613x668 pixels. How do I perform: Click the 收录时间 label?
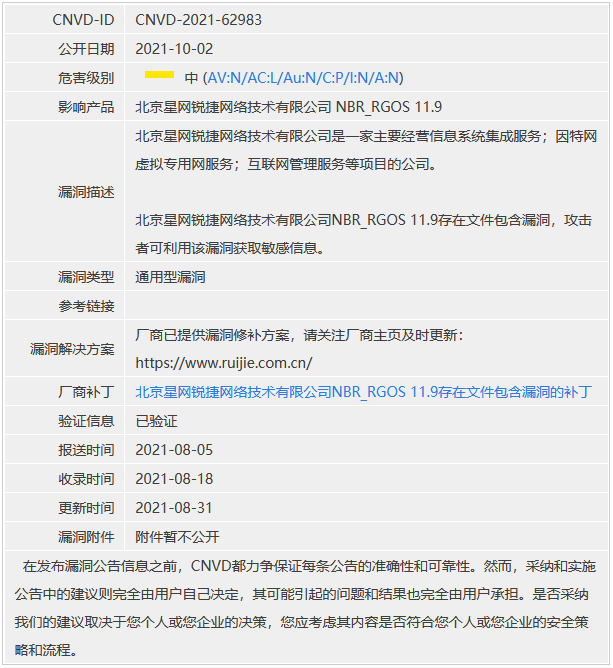point(86,479)
